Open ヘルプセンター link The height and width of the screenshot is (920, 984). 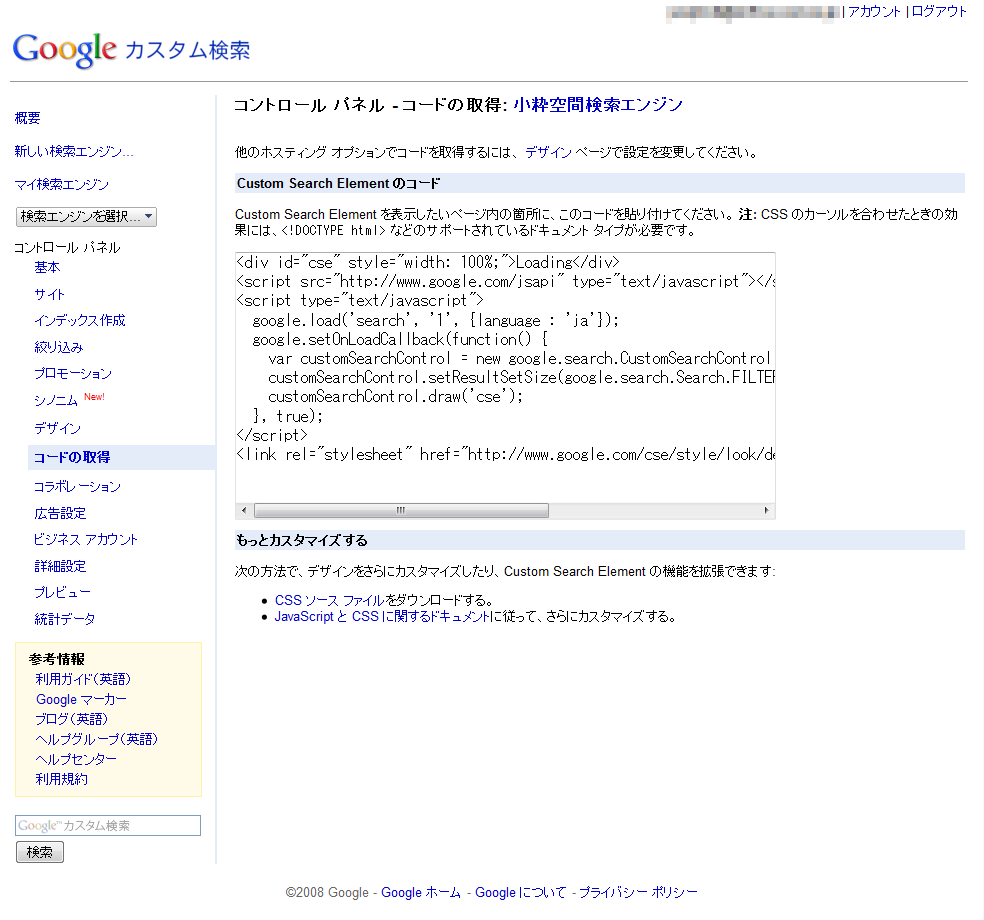[76, 759]
